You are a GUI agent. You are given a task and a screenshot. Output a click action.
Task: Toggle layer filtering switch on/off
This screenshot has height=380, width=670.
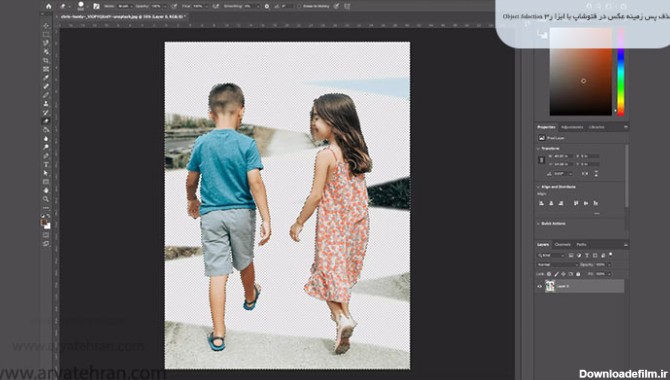611,254
